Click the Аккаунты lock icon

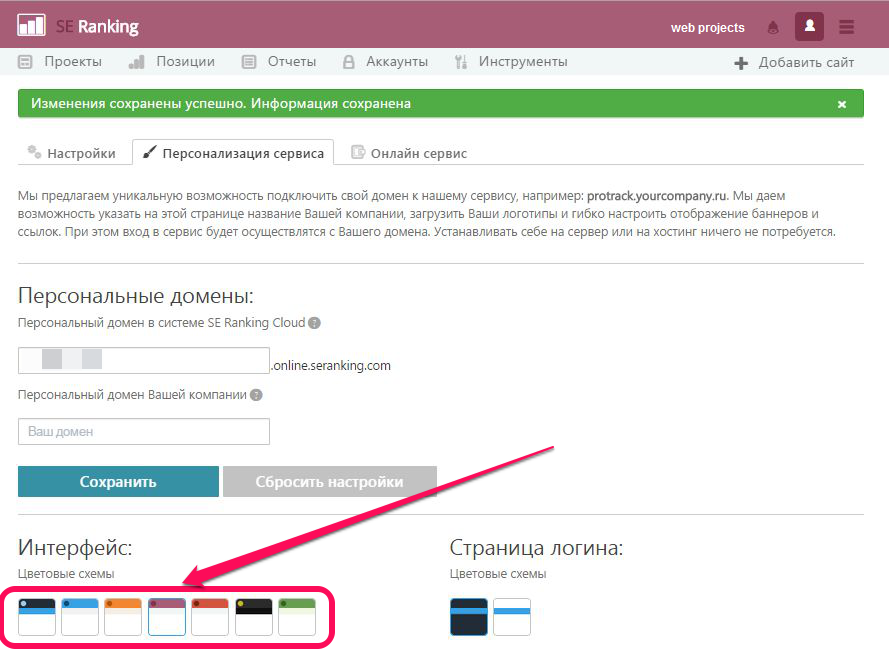(349, 62)
